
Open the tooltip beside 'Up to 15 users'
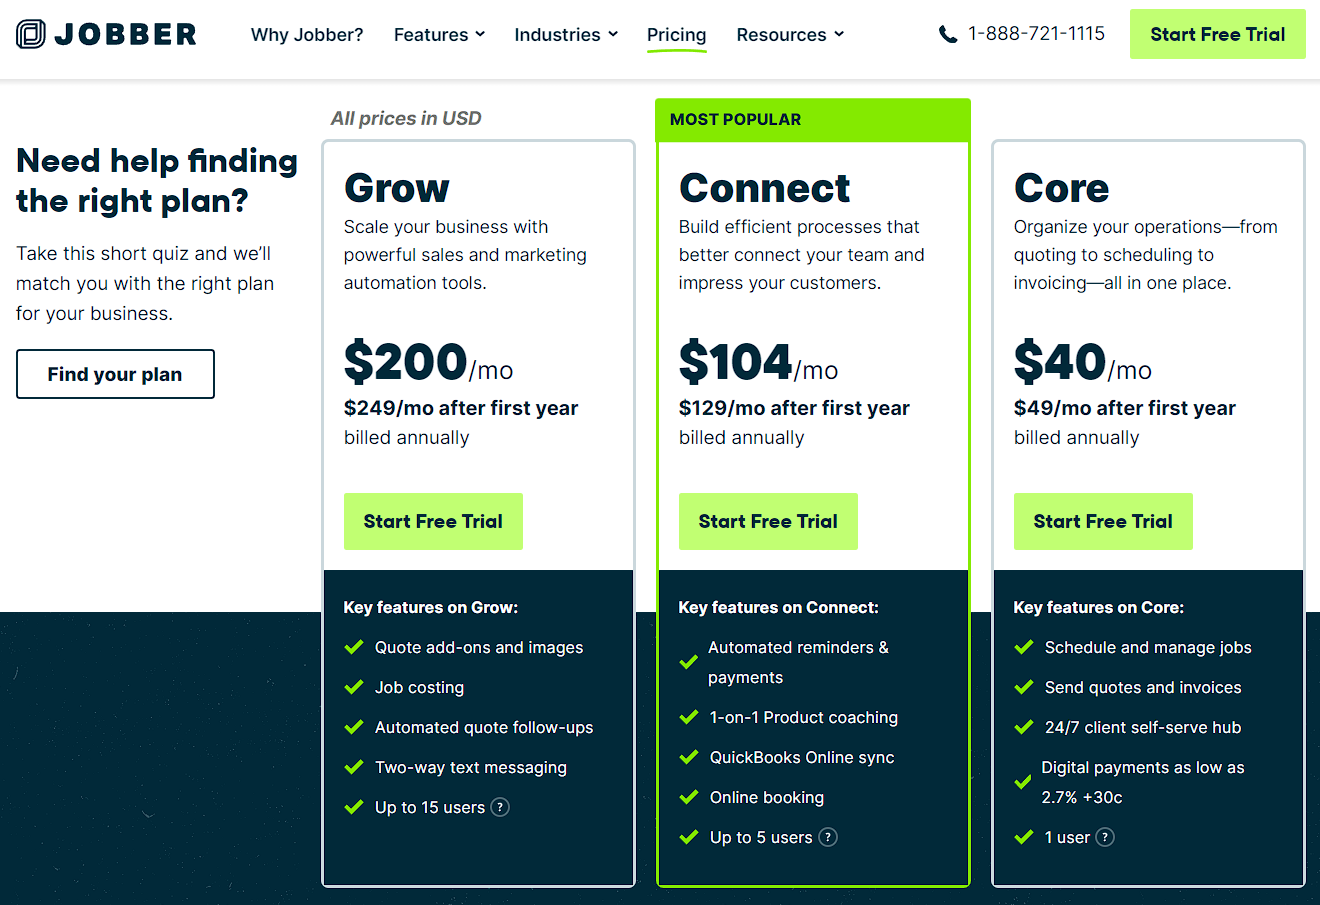click(x=499, y=807)
